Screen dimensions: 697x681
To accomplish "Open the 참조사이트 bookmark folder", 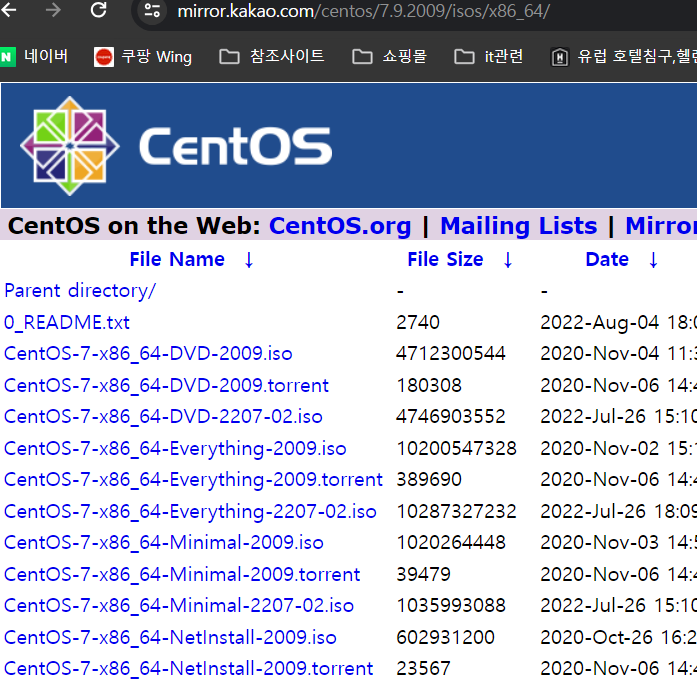I will coord(272,57).
